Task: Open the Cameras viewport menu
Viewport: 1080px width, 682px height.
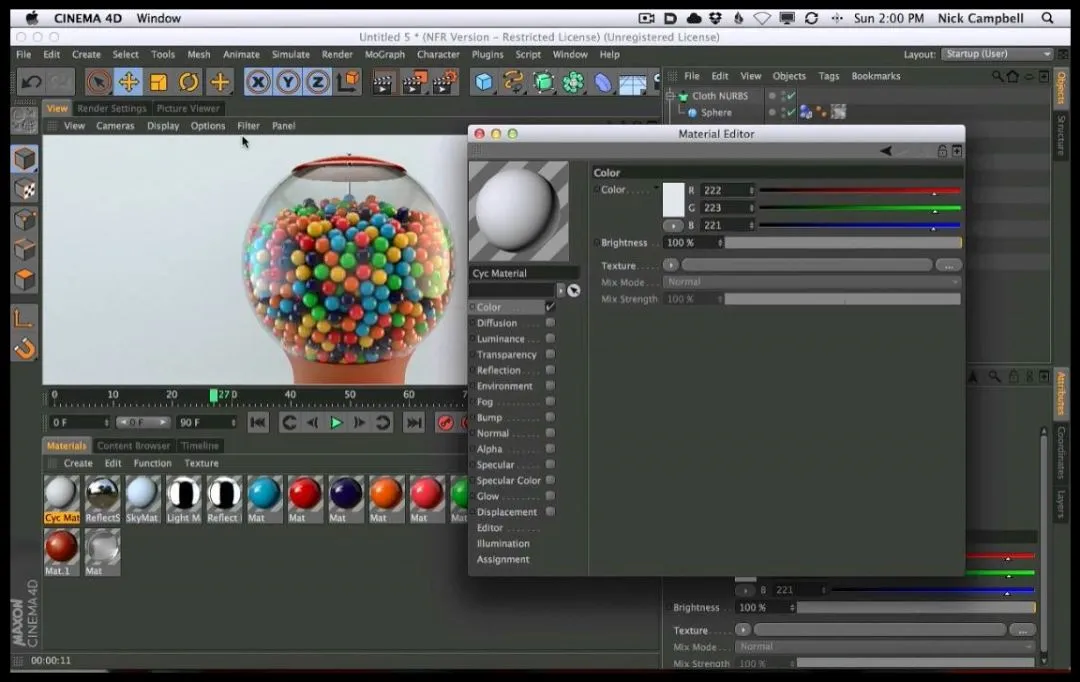Action: (115, 126)
